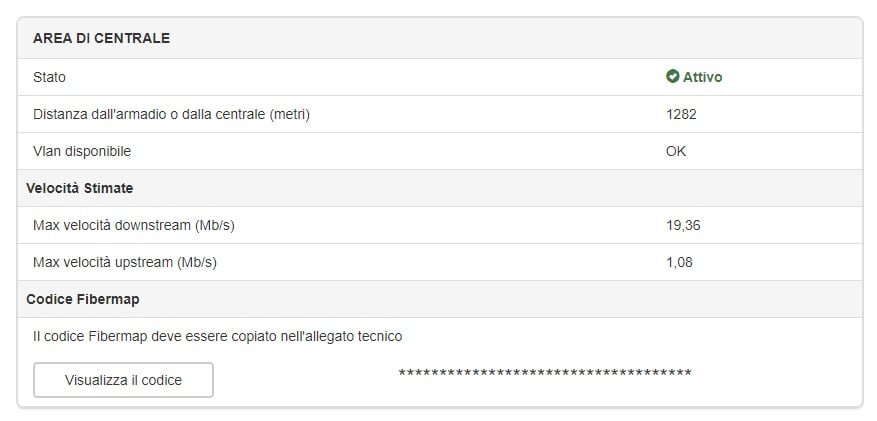Click the Vlan disponibile OK value
This screenshot has height=421, width=877.
point(676,151)
